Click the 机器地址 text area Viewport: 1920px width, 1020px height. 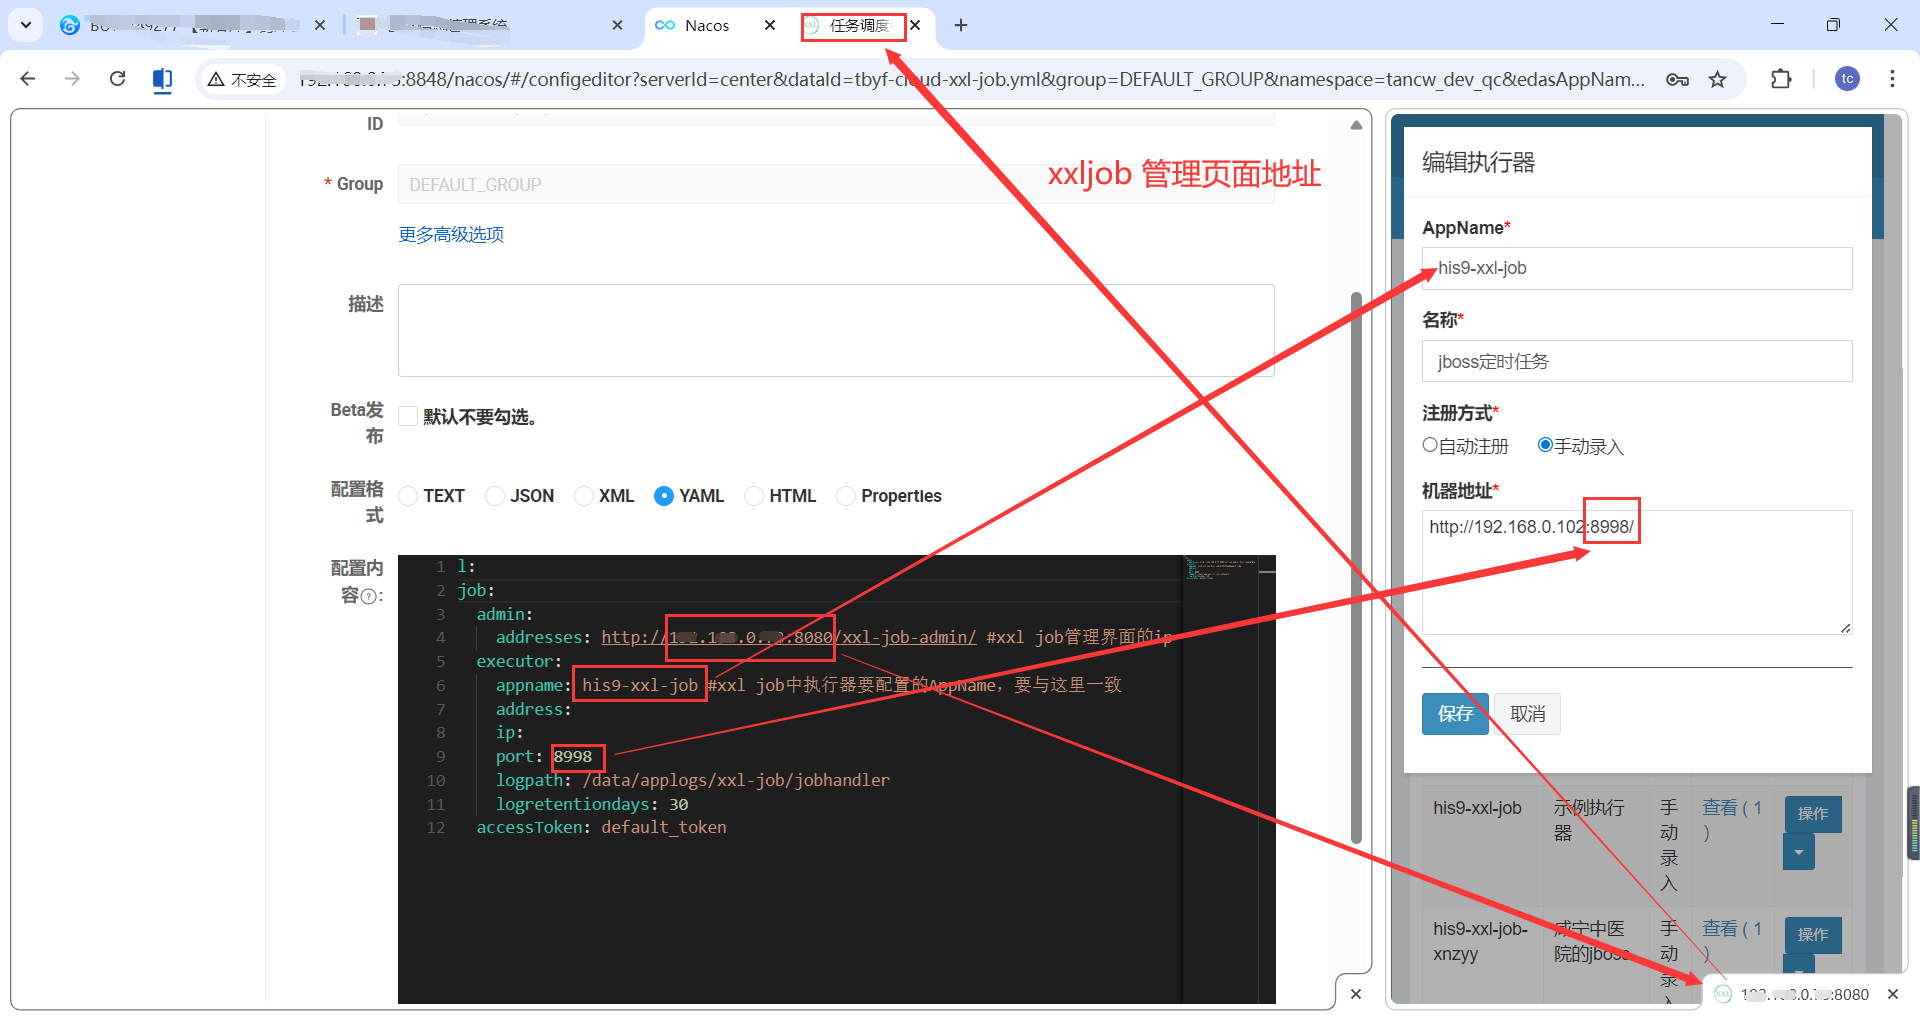(1637, 572)
